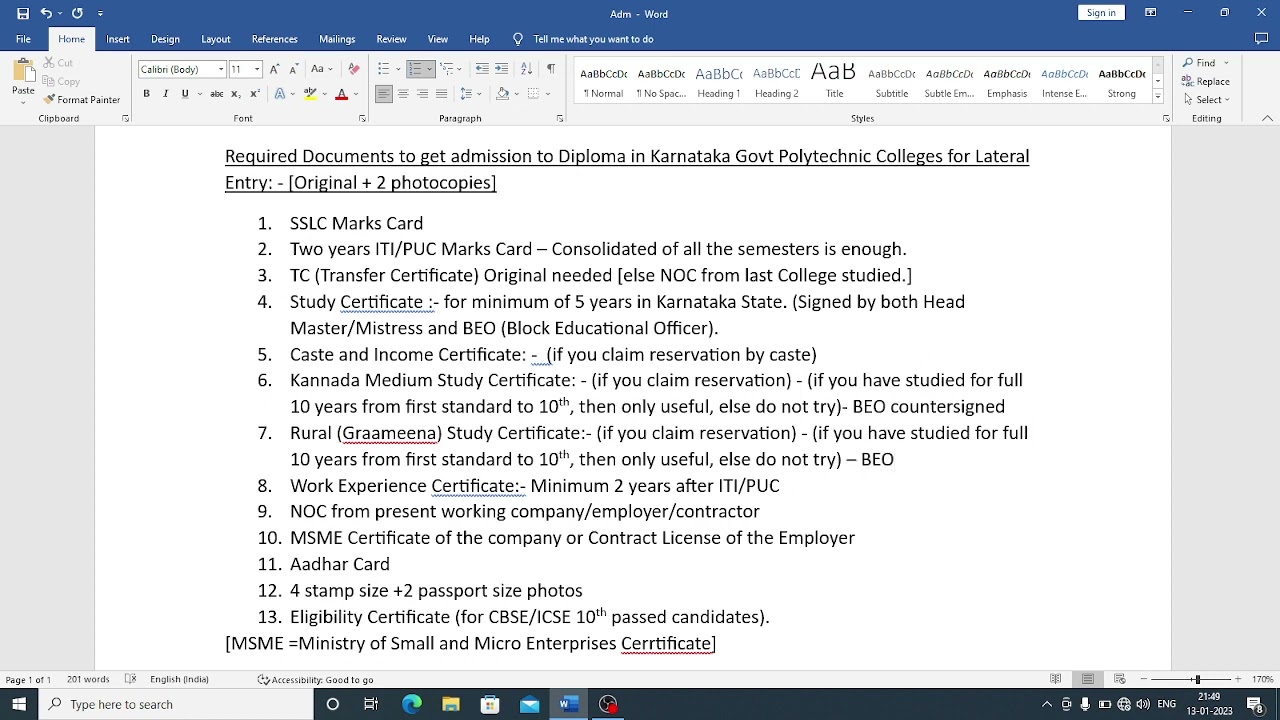Toggle subscript formatting
This screenshot has width=1280, height=720.
[235, 94]
